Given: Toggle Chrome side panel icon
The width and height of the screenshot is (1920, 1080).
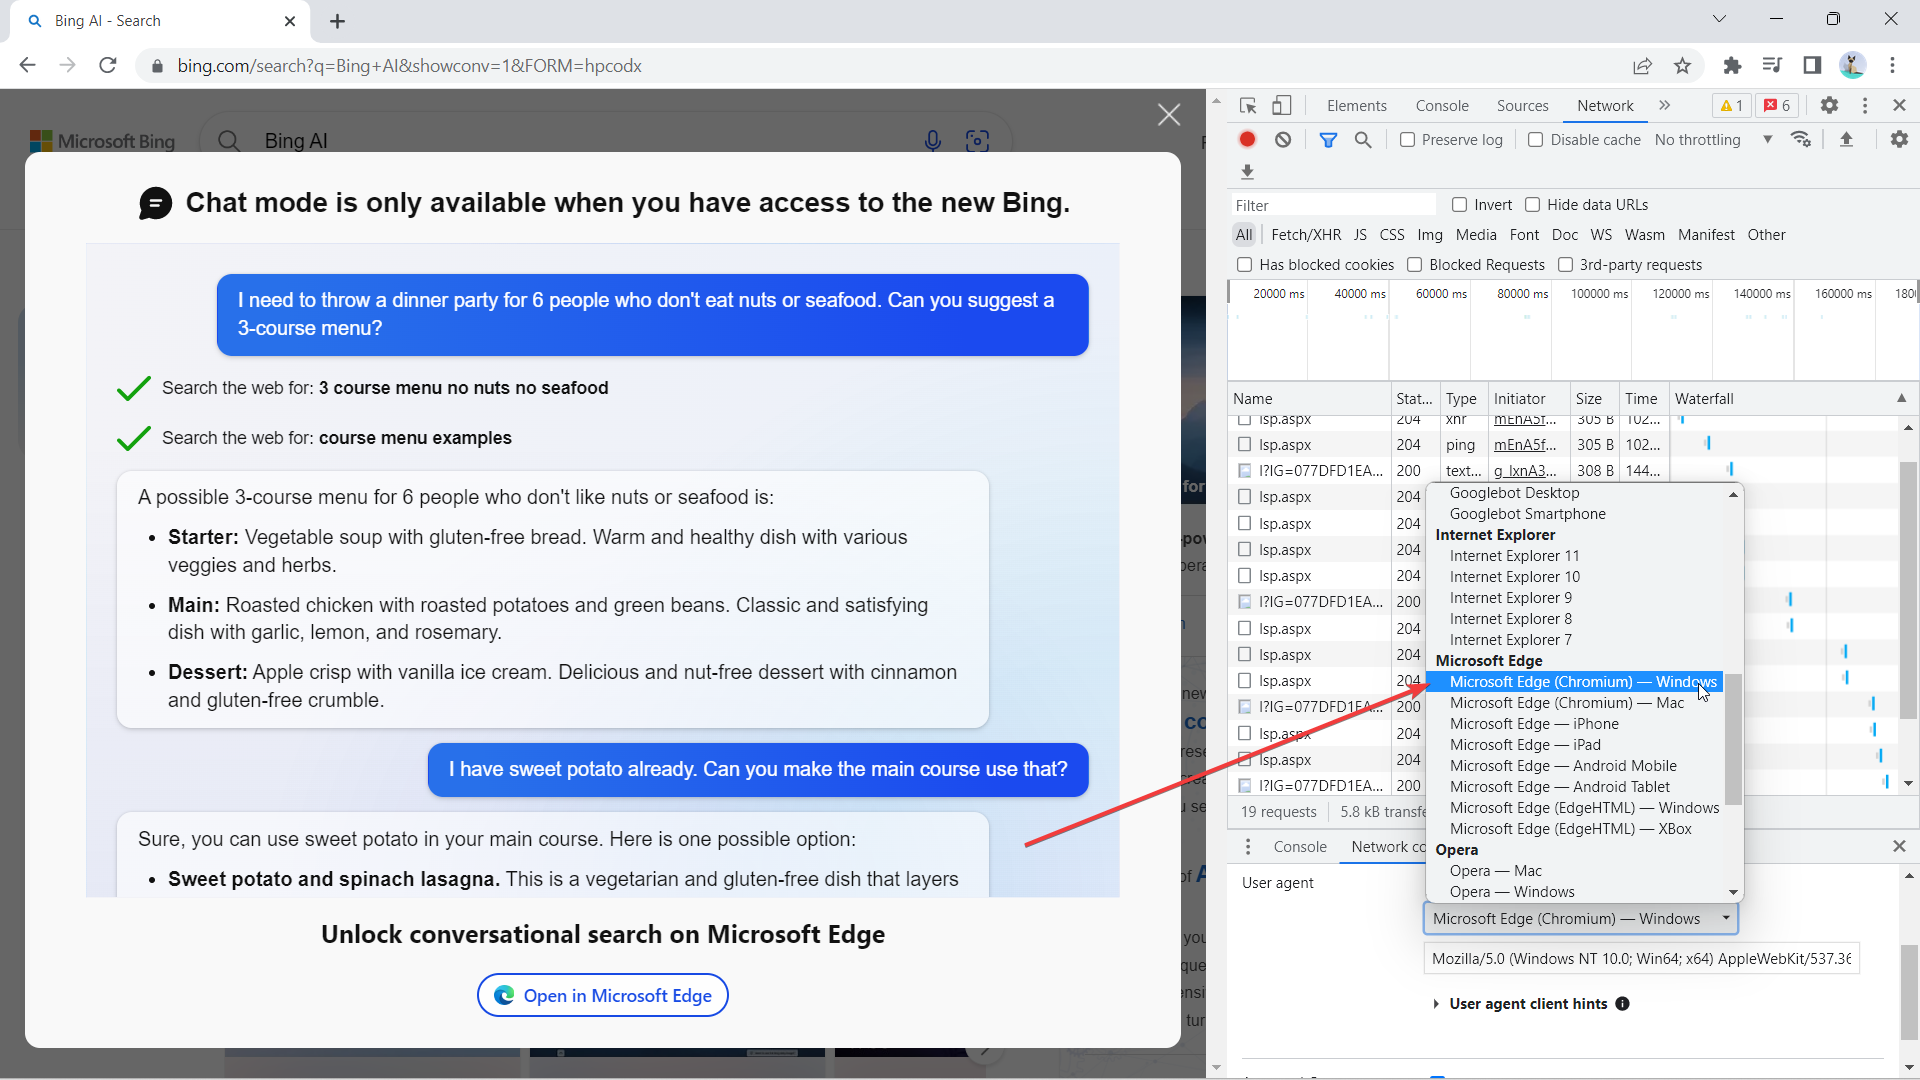Looking at the screenshot, I should point(1812,66).
